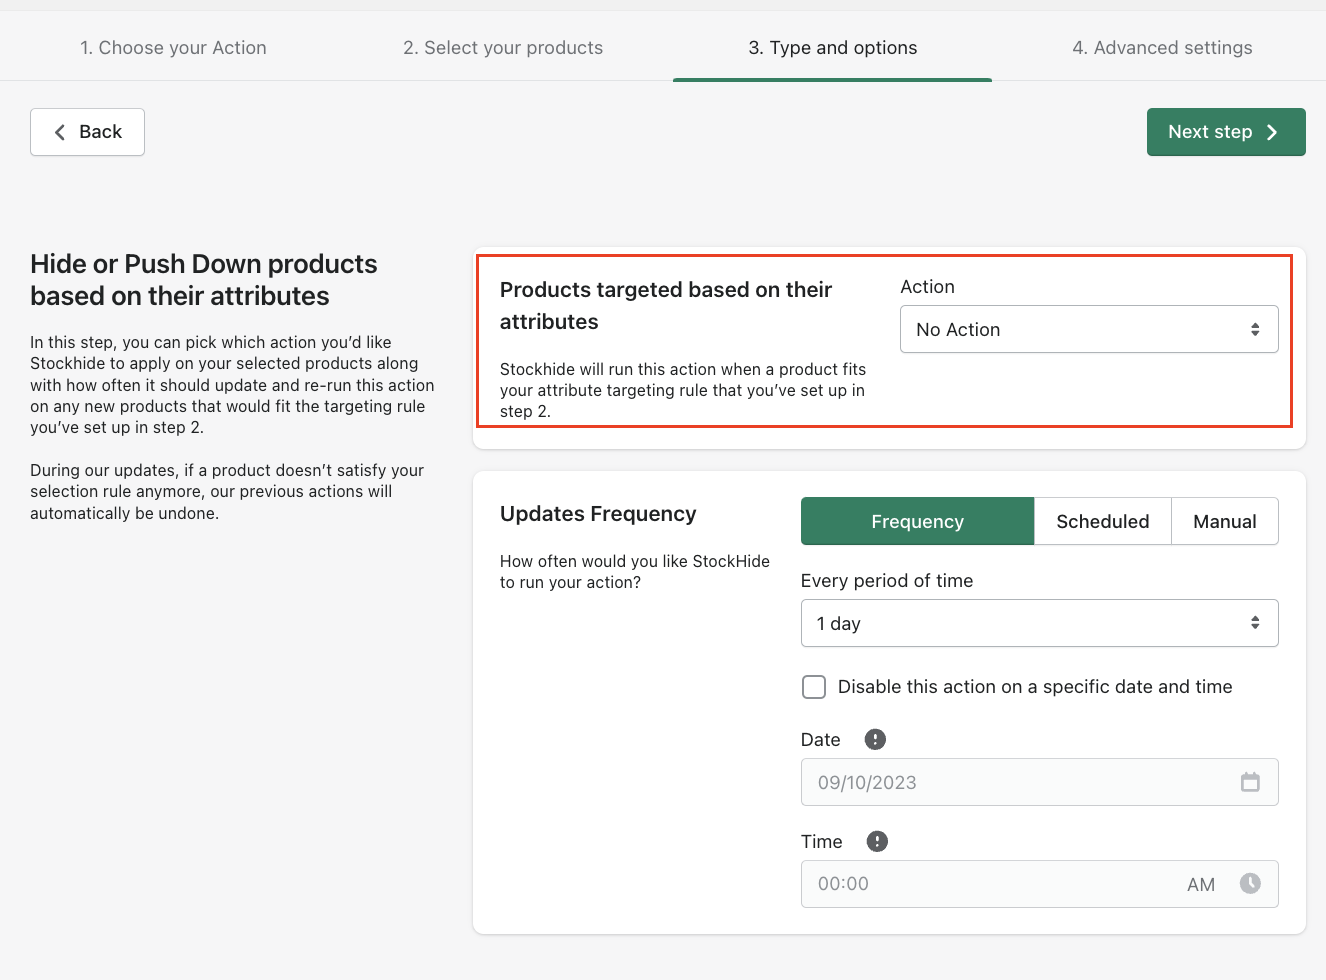1326x980 pixels.
Task: Jump to the Advanced settings tab
Action: [x=1162, y=48]
